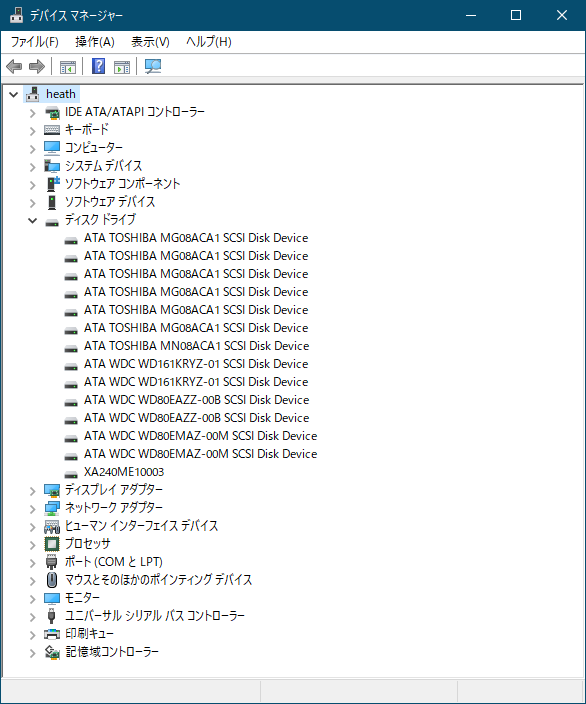Select ATA TOSHIBA MN08ACA1 SCSI Disk Device
The image size is (586, 704).
196,346
